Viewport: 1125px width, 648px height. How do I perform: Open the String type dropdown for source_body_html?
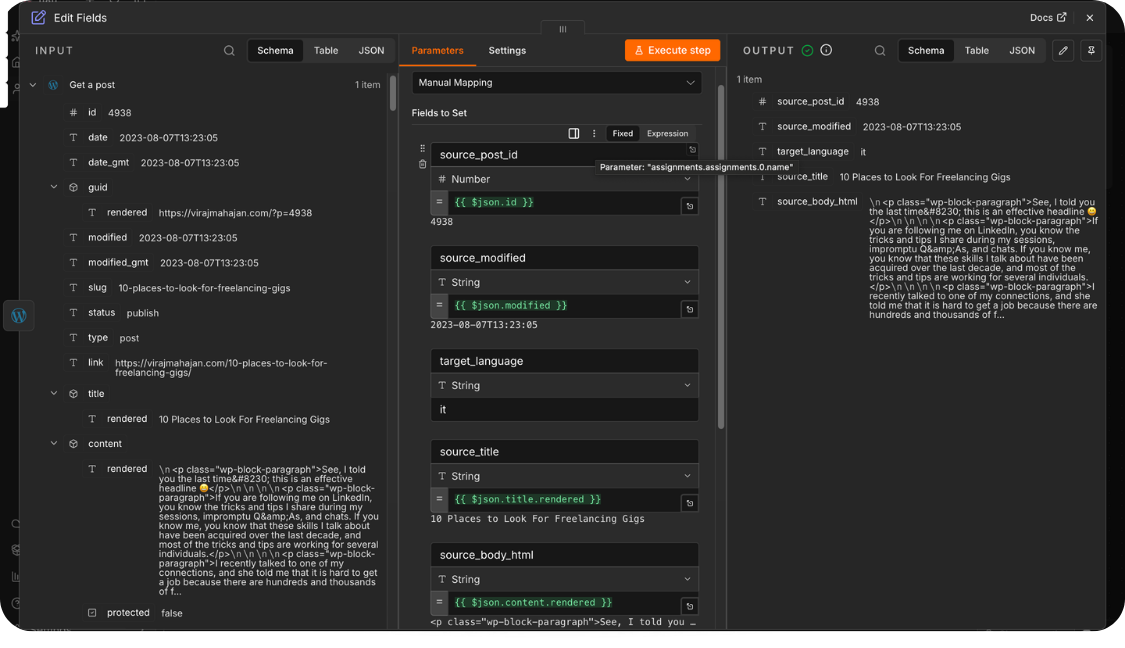565,580
